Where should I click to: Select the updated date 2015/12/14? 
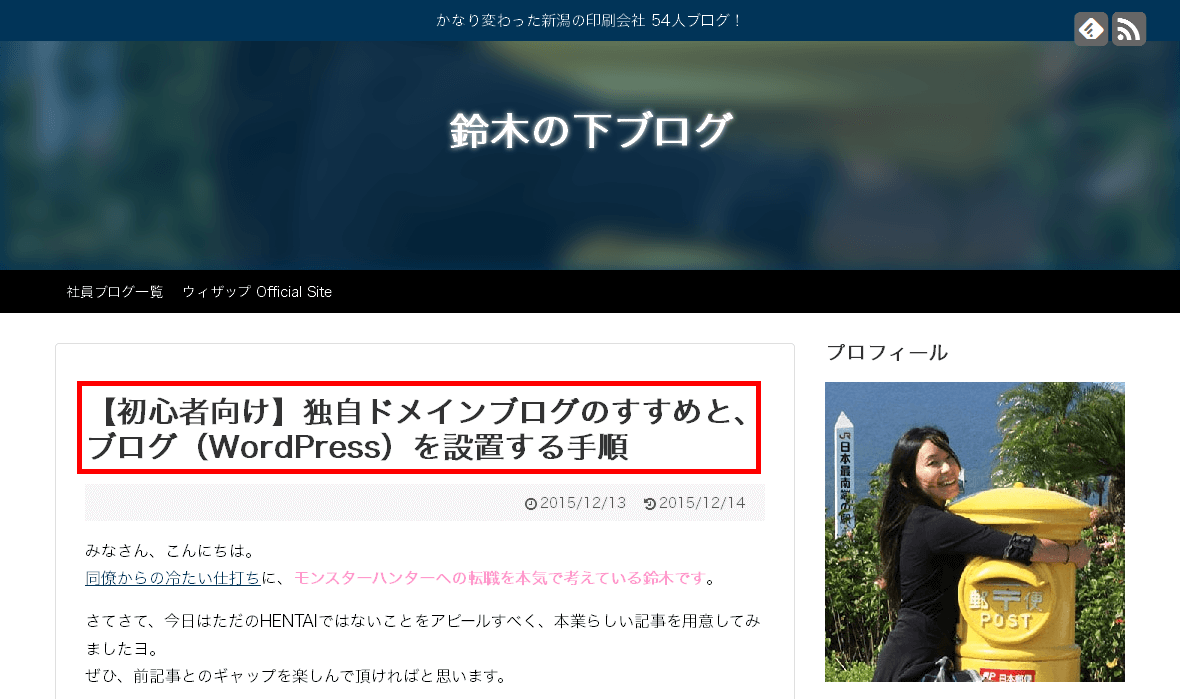(x=700, y=503)
